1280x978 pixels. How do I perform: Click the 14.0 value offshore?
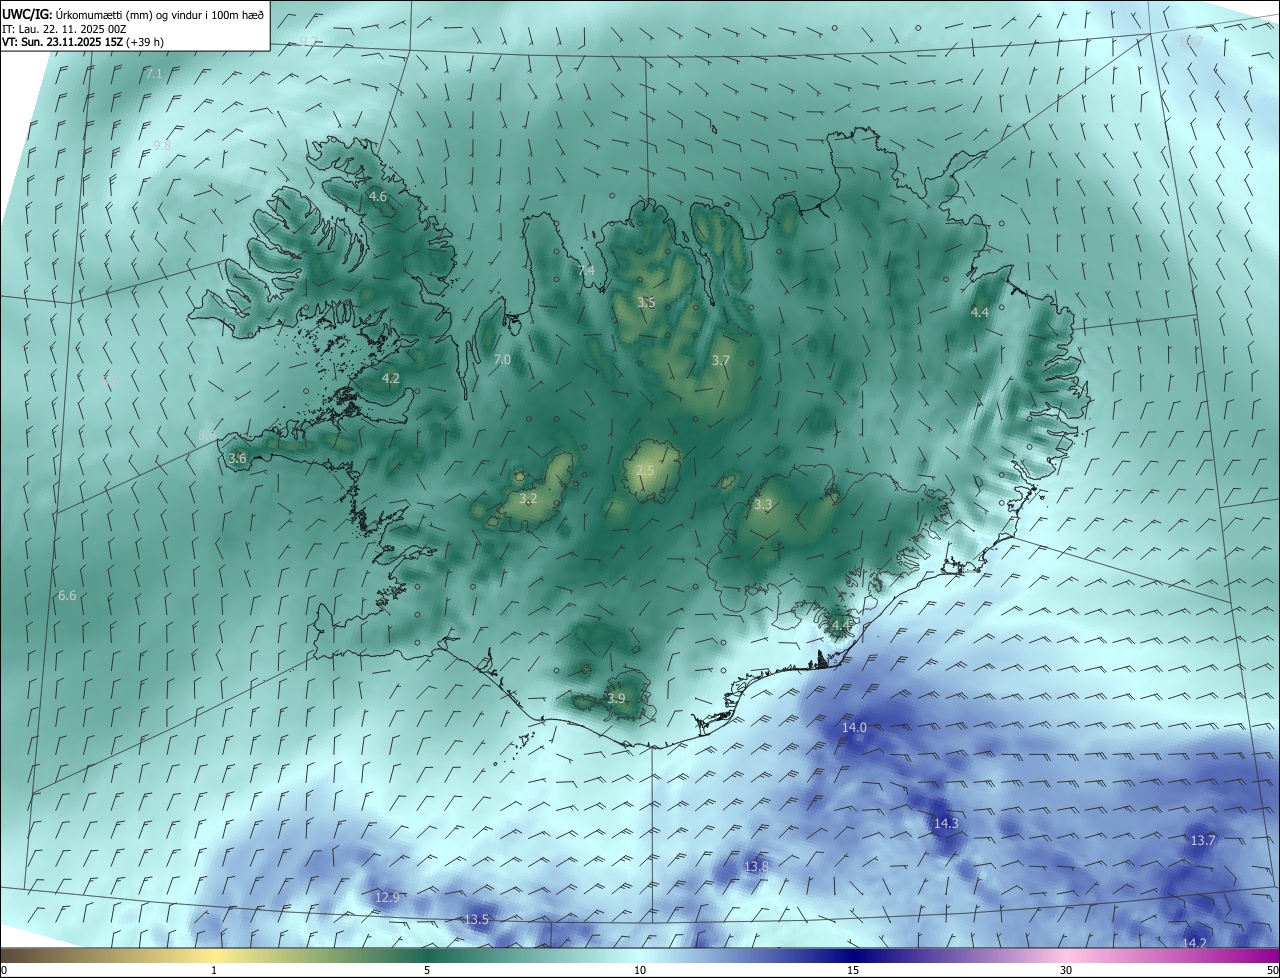point(854,727)
